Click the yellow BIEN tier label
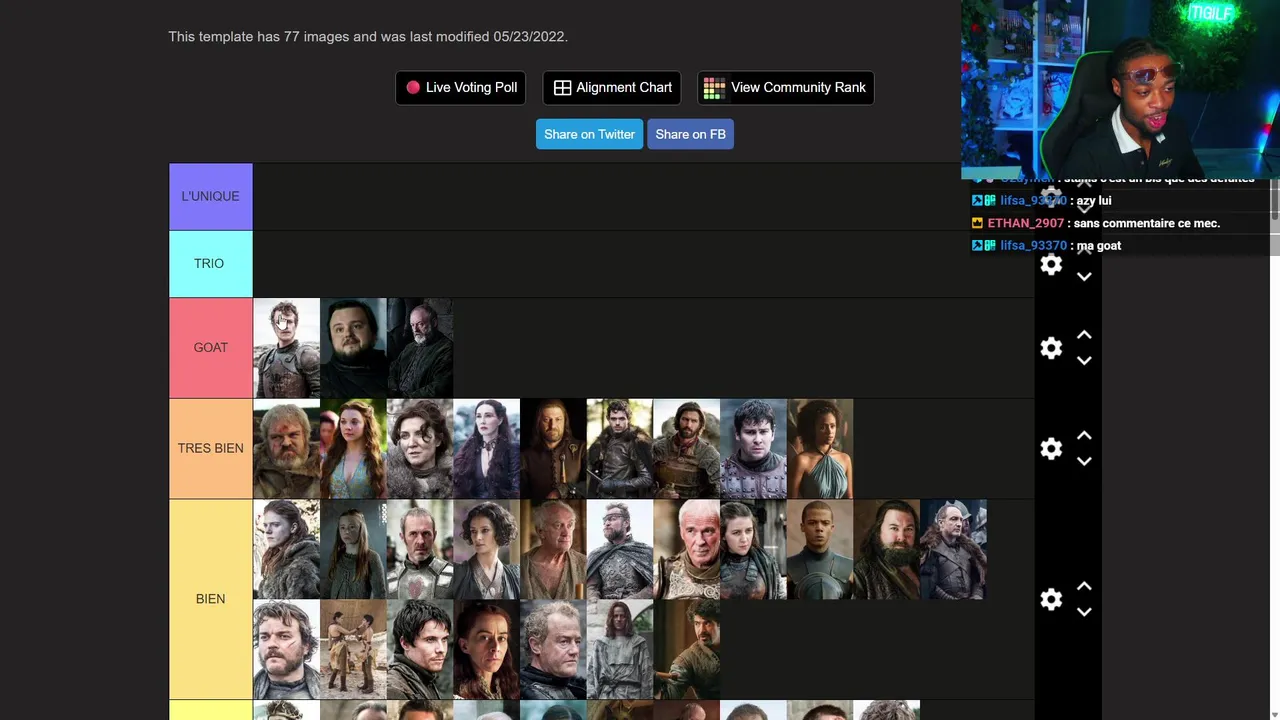This screenshot has height=720, width=1280. 210,599
